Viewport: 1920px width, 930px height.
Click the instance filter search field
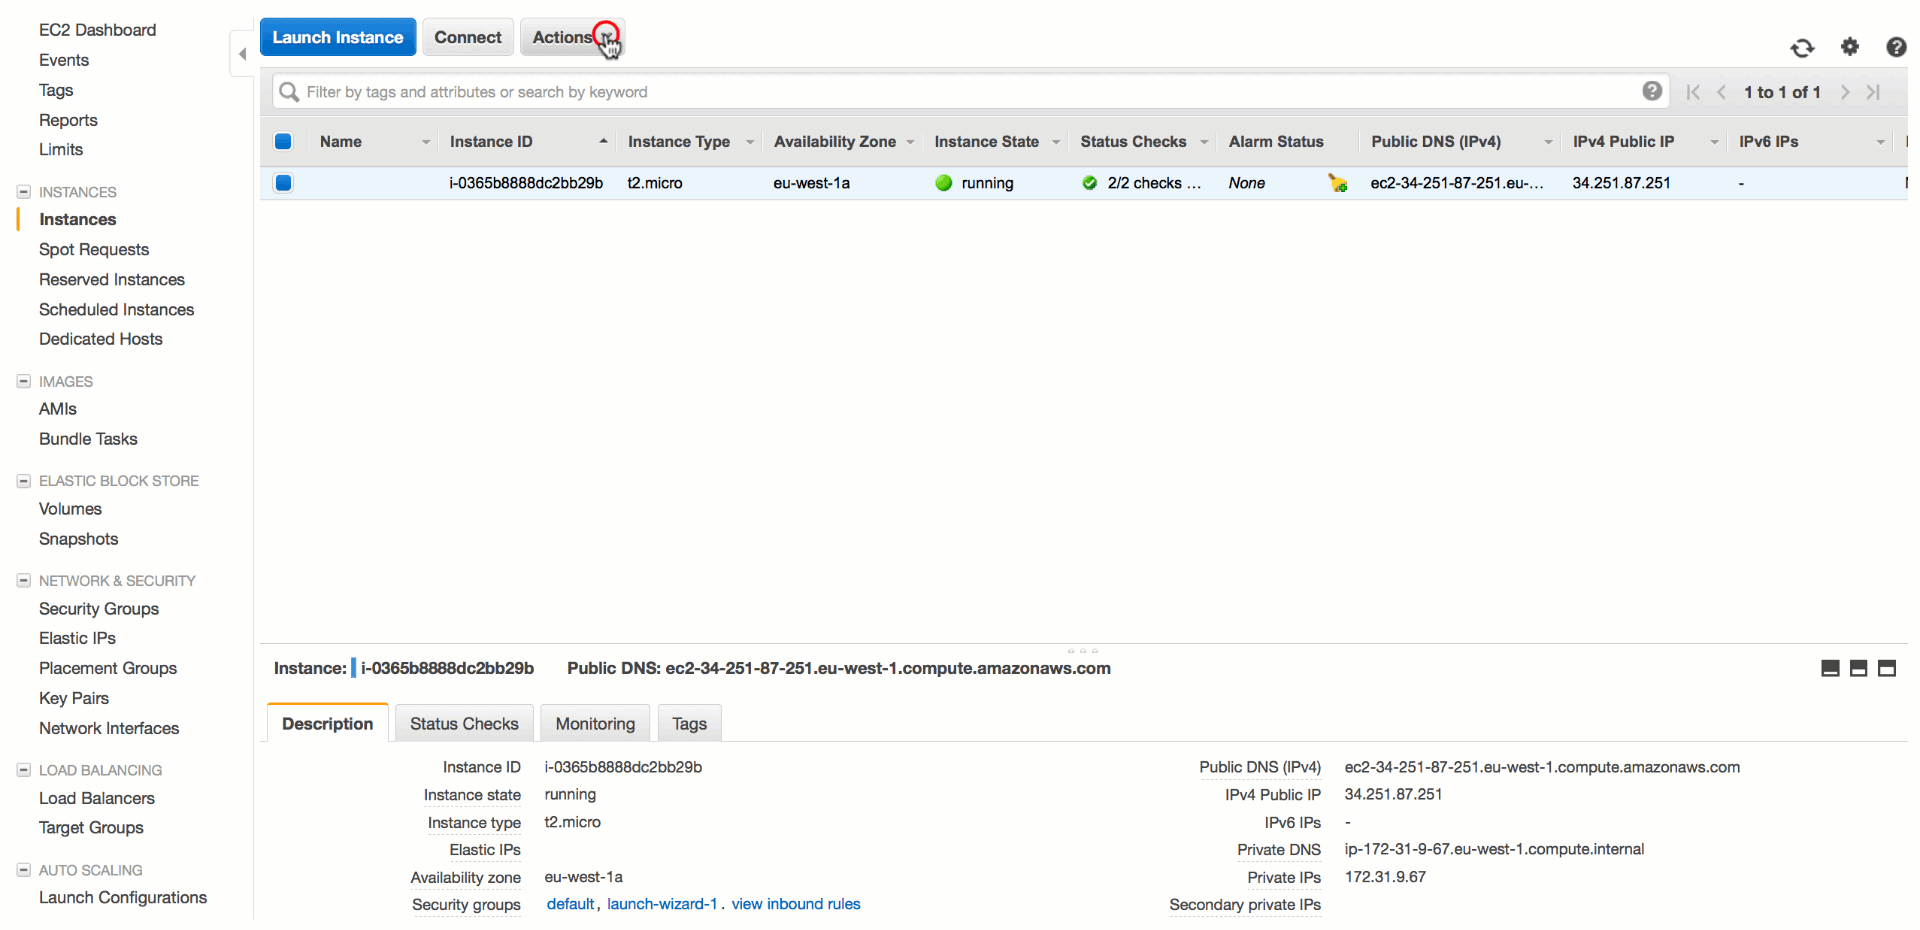click(x=960, y=92)
